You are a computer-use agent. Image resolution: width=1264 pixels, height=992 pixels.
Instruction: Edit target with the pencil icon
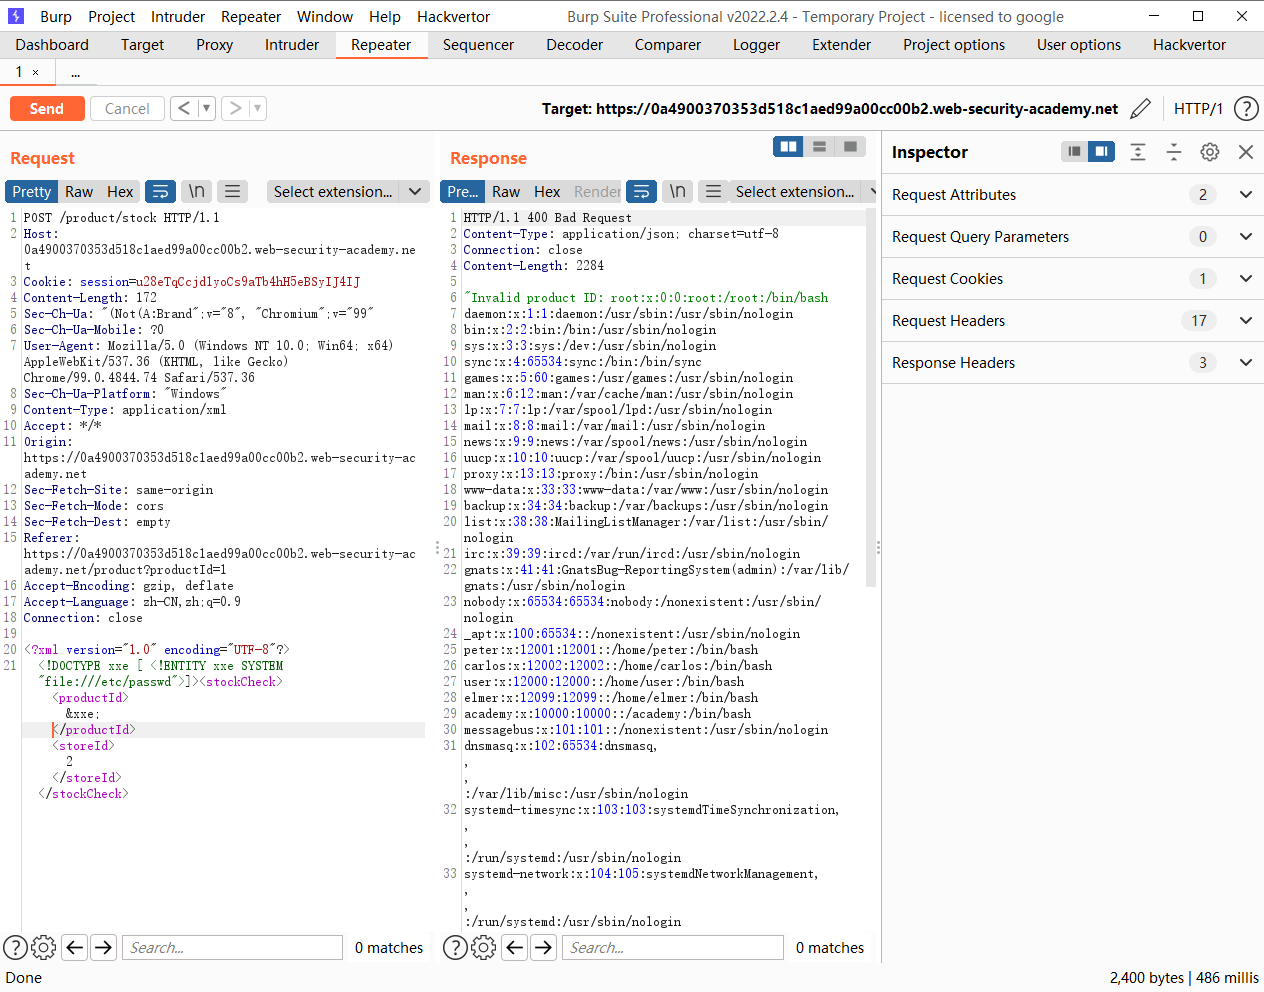click(1140, 108)
